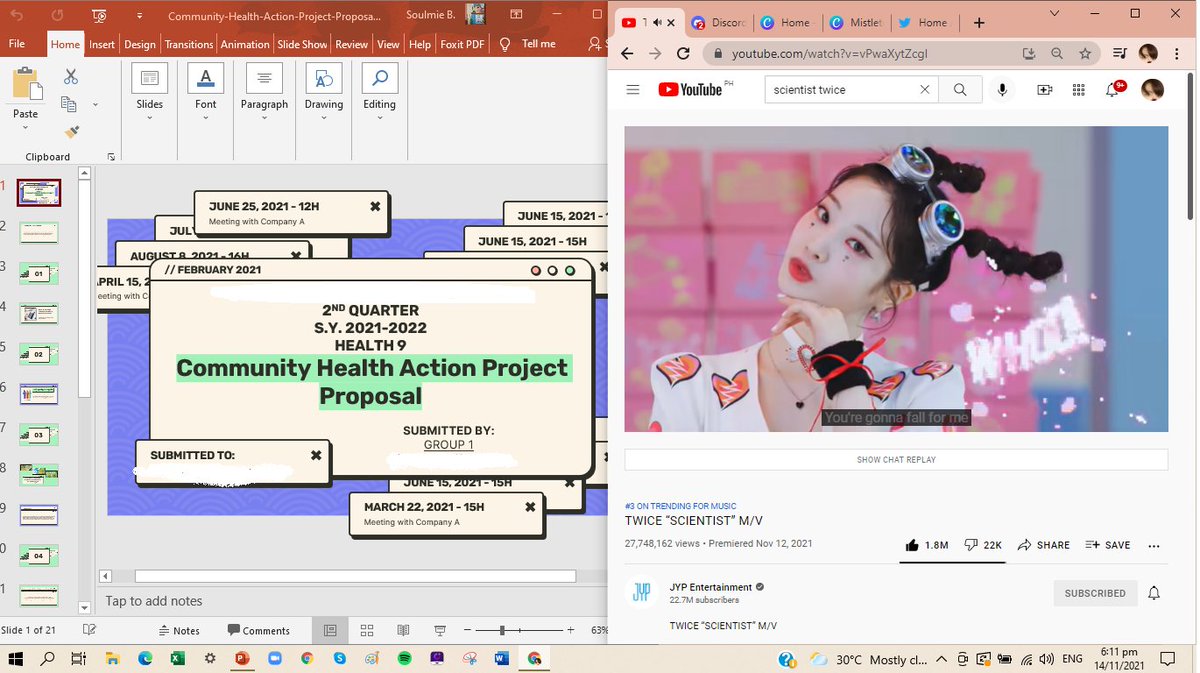The height and width of the screenshot is (673, 1200).
Task: Toggle the channel notification bell beside Subscribed
Action: 1154,593
